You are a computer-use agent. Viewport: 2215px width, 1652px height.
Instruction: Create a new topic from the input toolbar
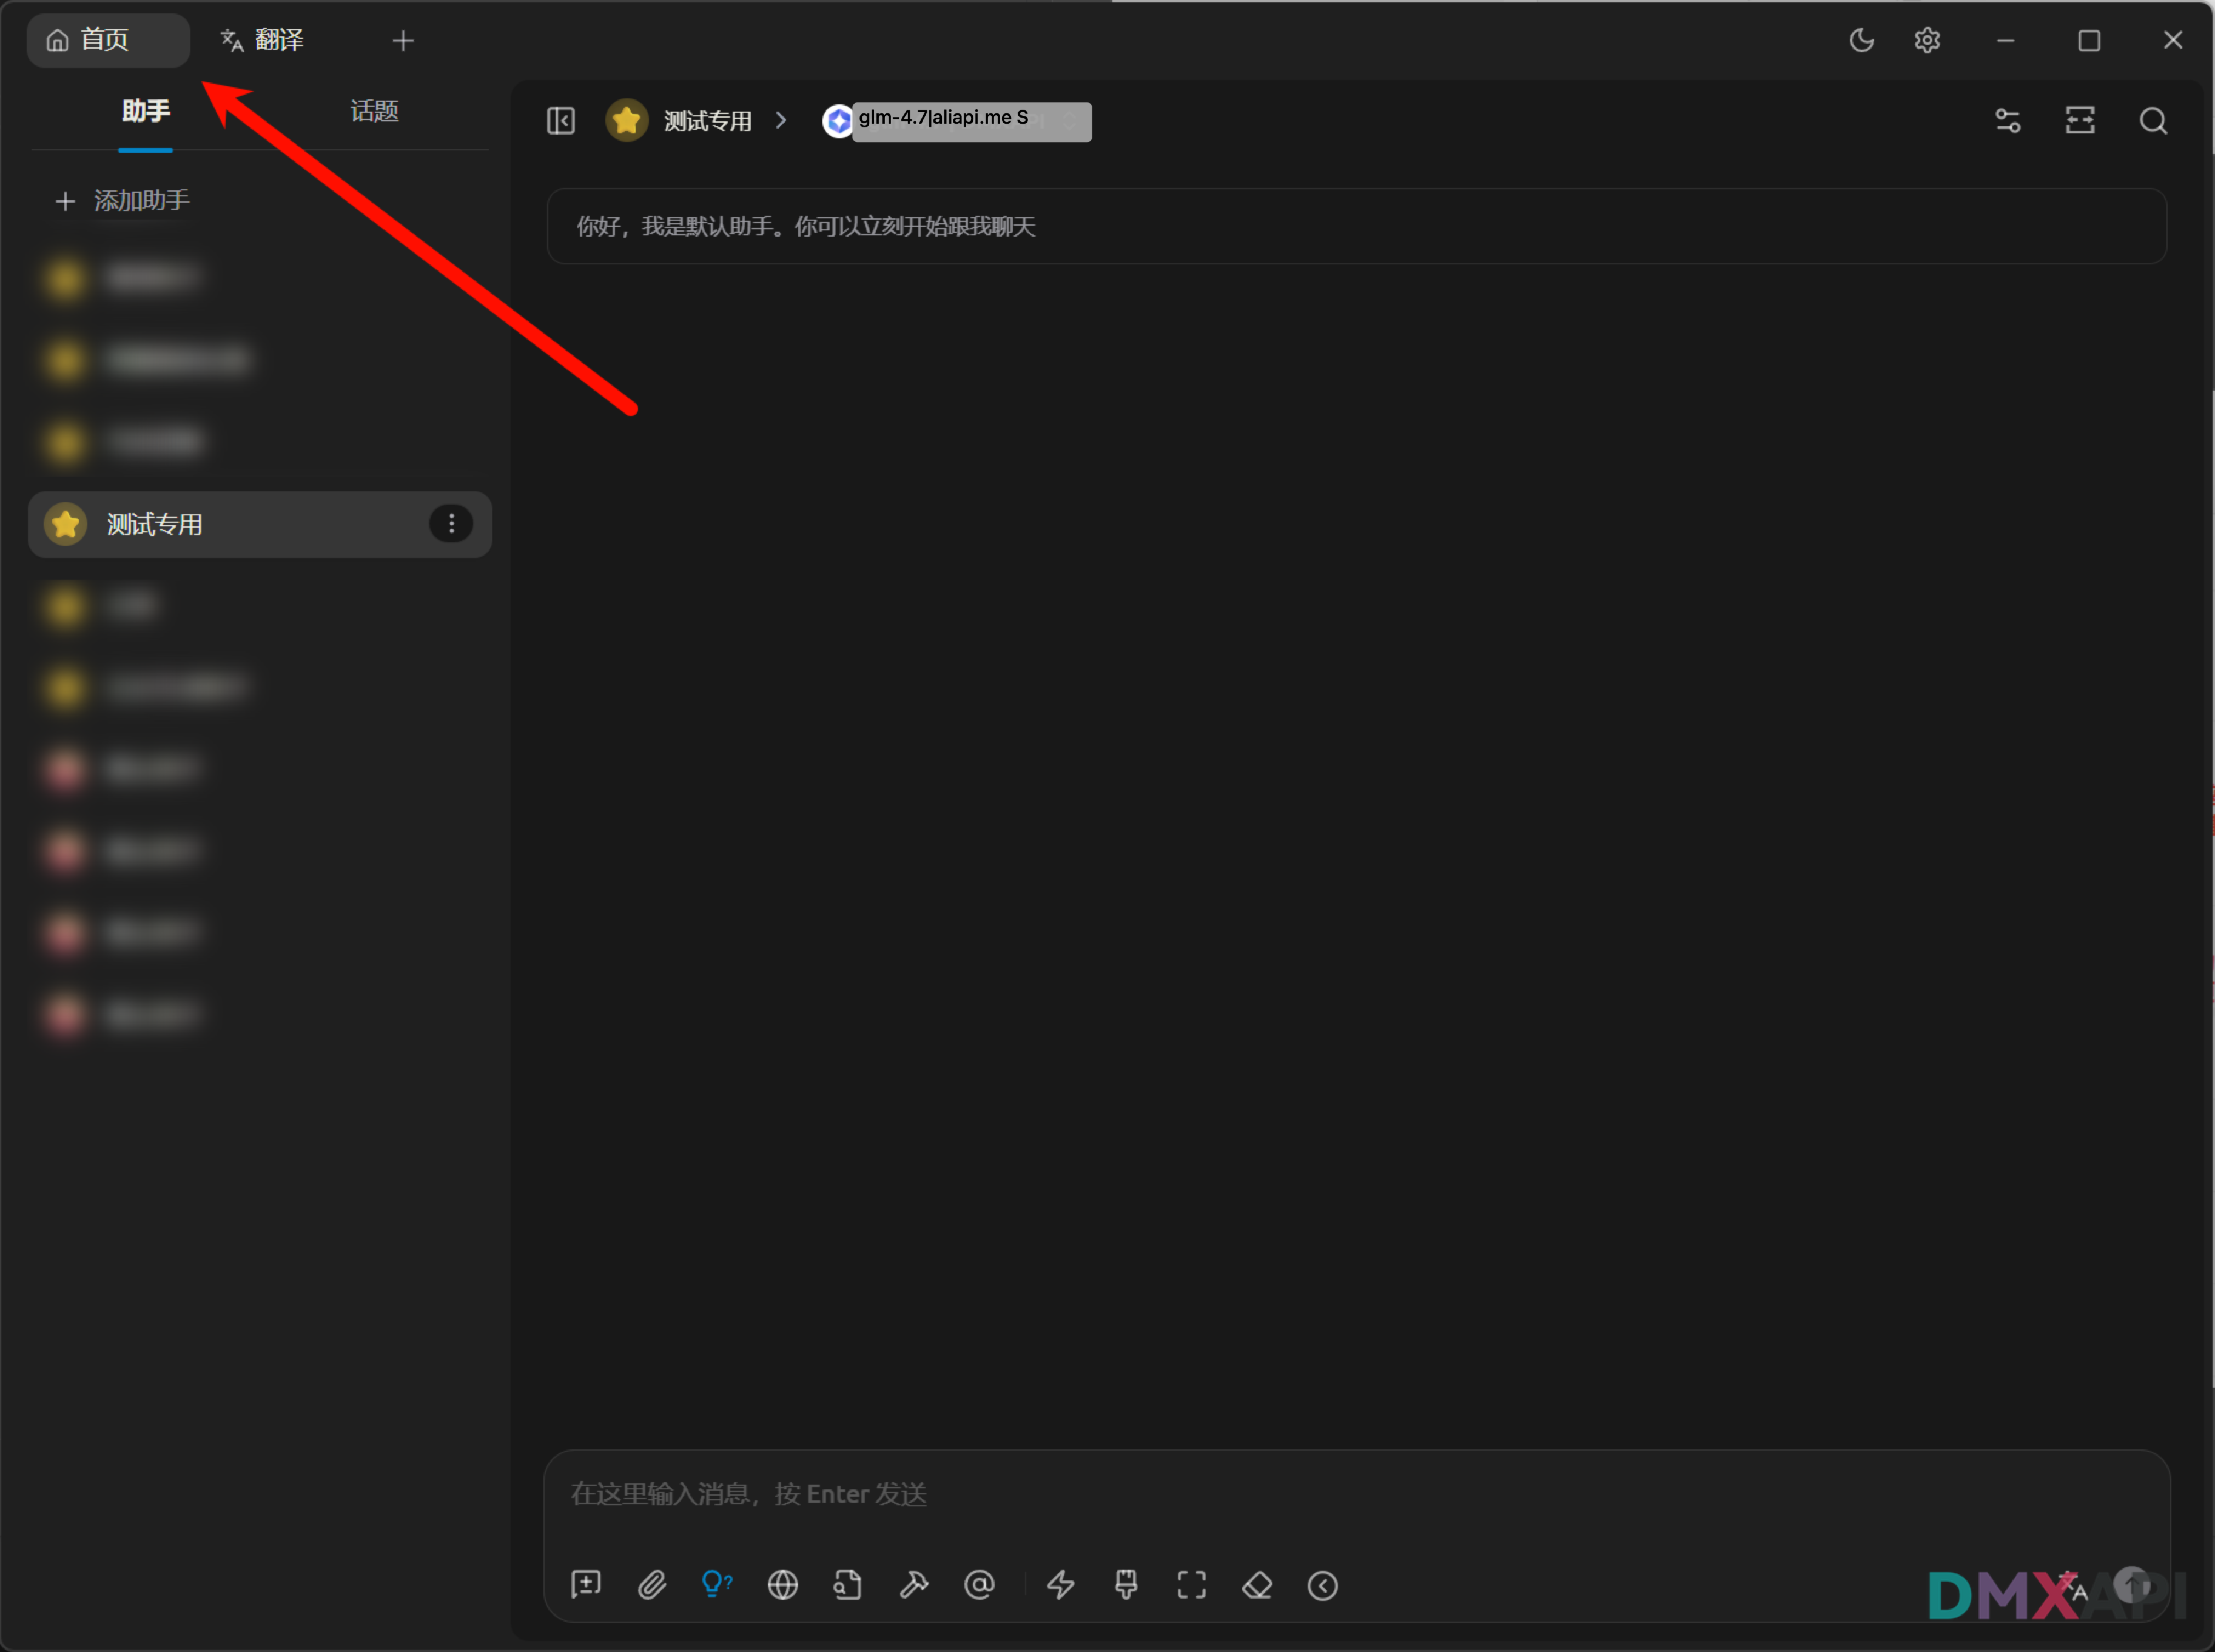pos(586,1585)
